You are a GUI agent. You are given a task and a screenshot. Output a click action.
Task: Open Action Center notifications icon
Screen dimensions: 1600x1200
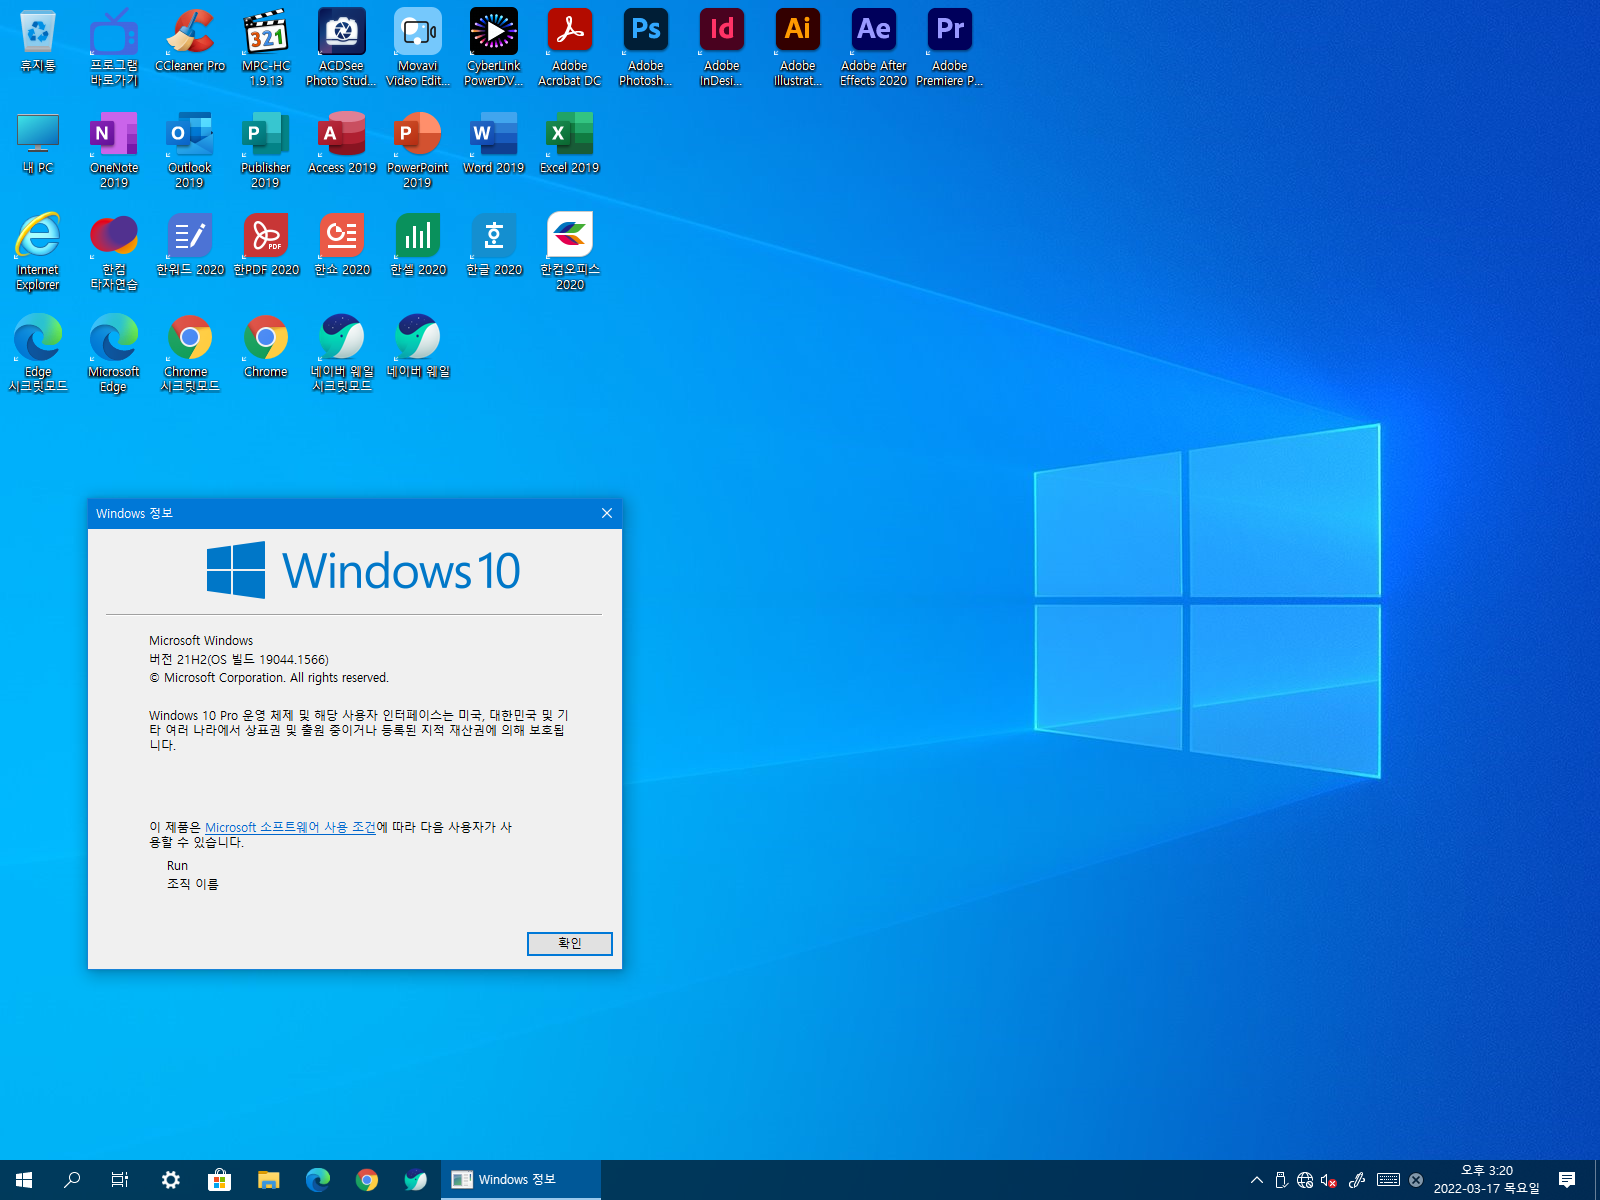(x=1567, y=1180)
